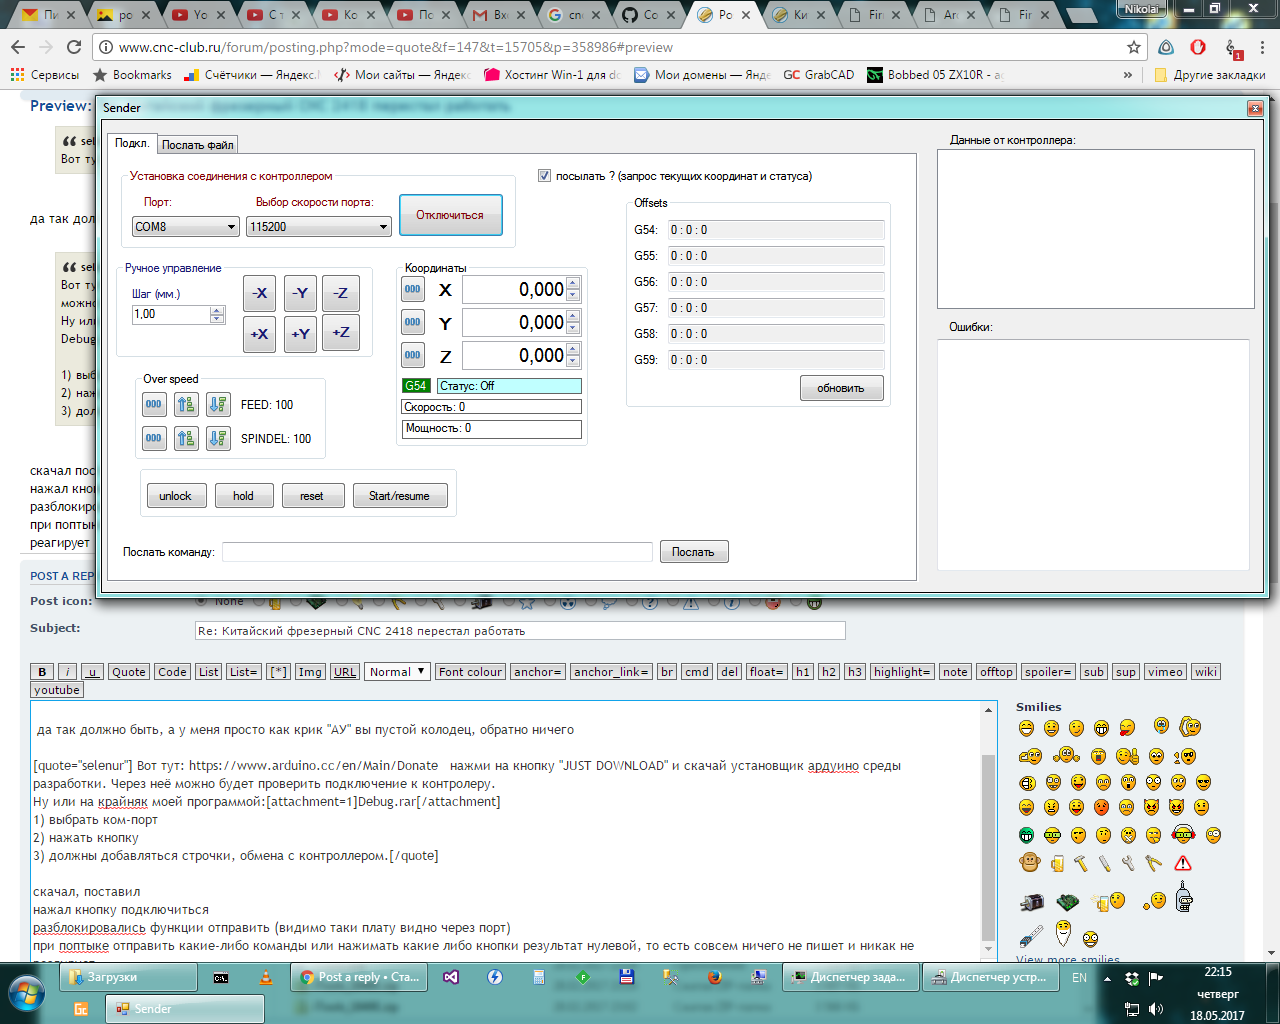The width and height of the screenshot is (1280, 1024).
Task: Click the volume icon in the system tray
Action: [x=1157, y=1009]
